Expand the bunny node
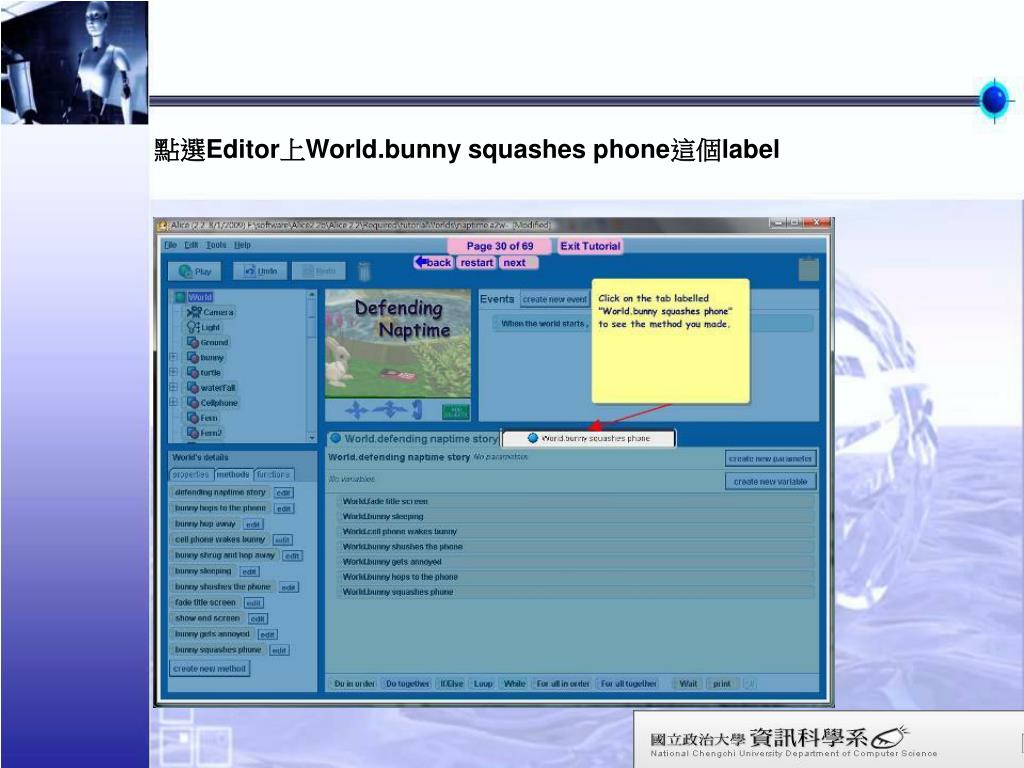 pyautogui.click(x=174, y=357)
